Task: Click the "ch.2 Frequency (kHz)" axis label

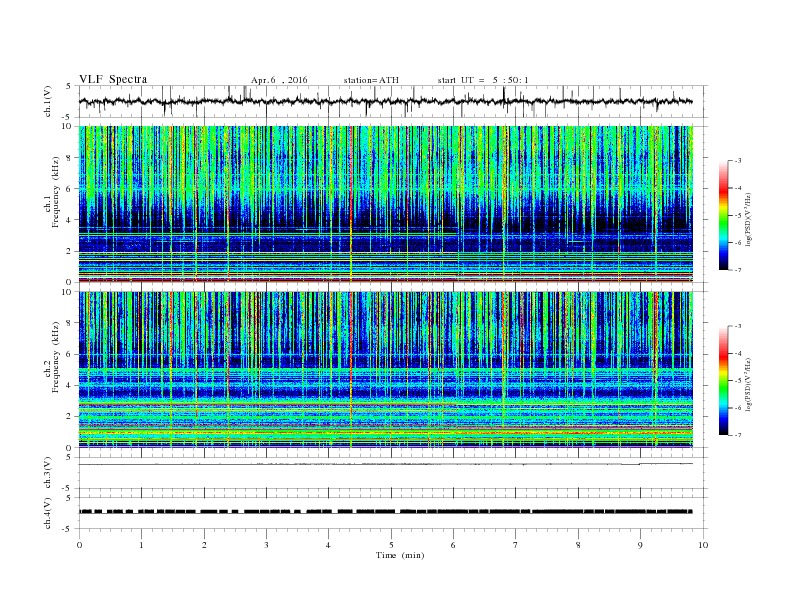Action: [52, 357]
